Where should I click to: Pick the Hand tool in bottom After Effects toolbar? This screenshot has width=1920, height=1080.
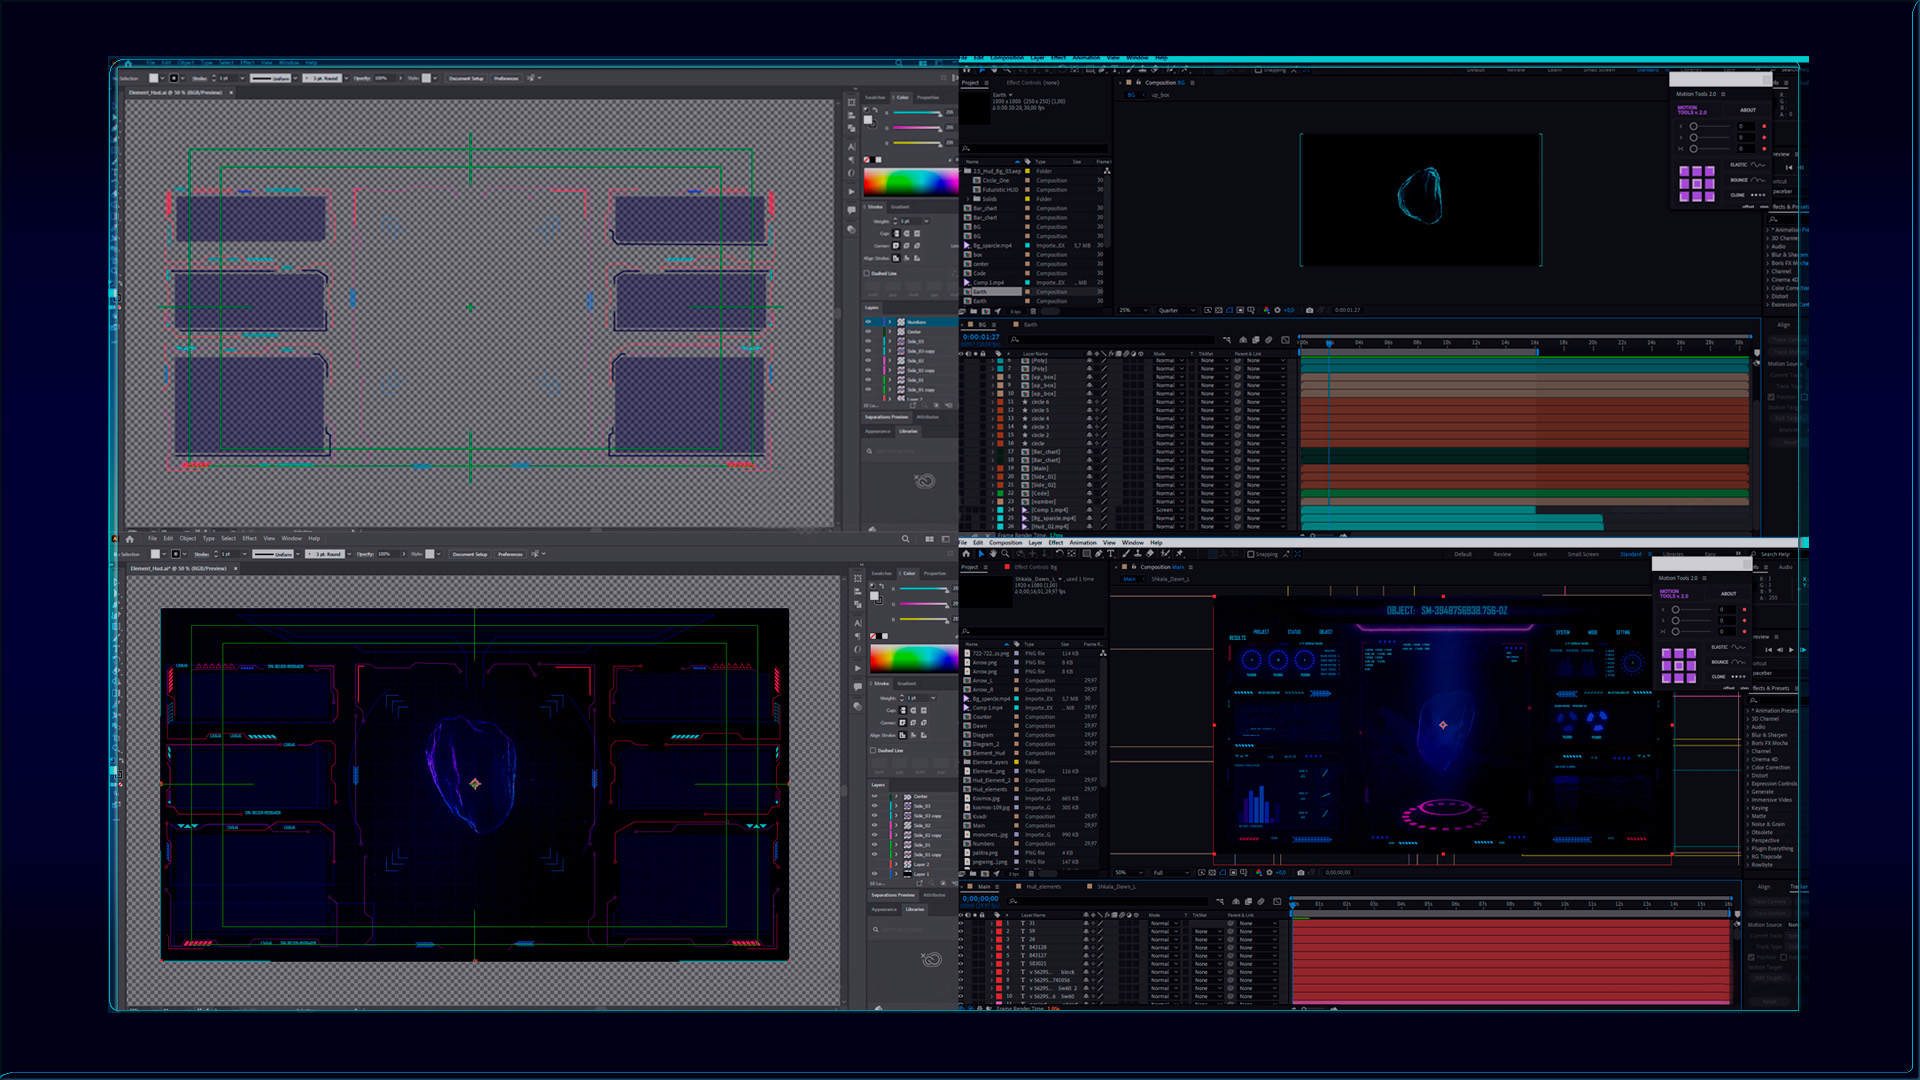click(x=993, y=553)
